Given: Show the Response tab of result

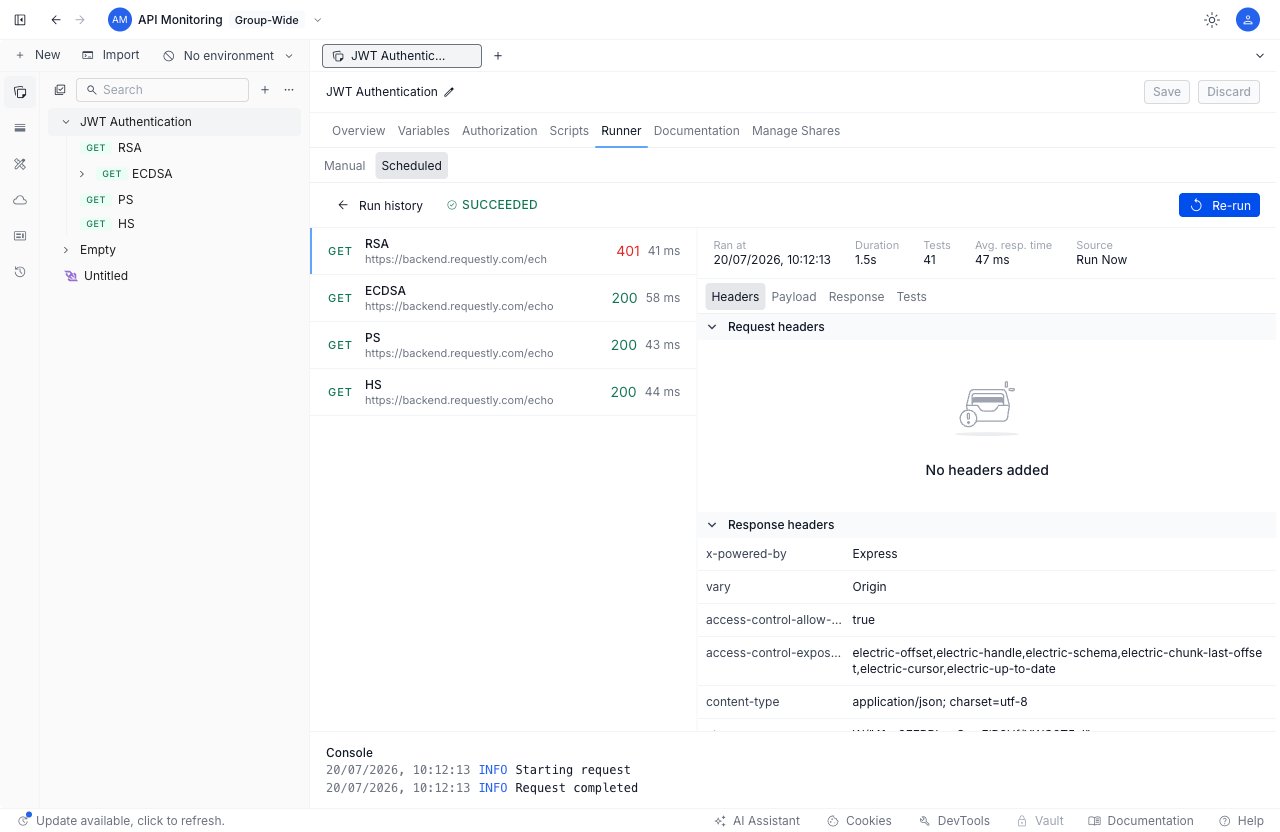Looking at the screenshot, I should pos(857,297).
